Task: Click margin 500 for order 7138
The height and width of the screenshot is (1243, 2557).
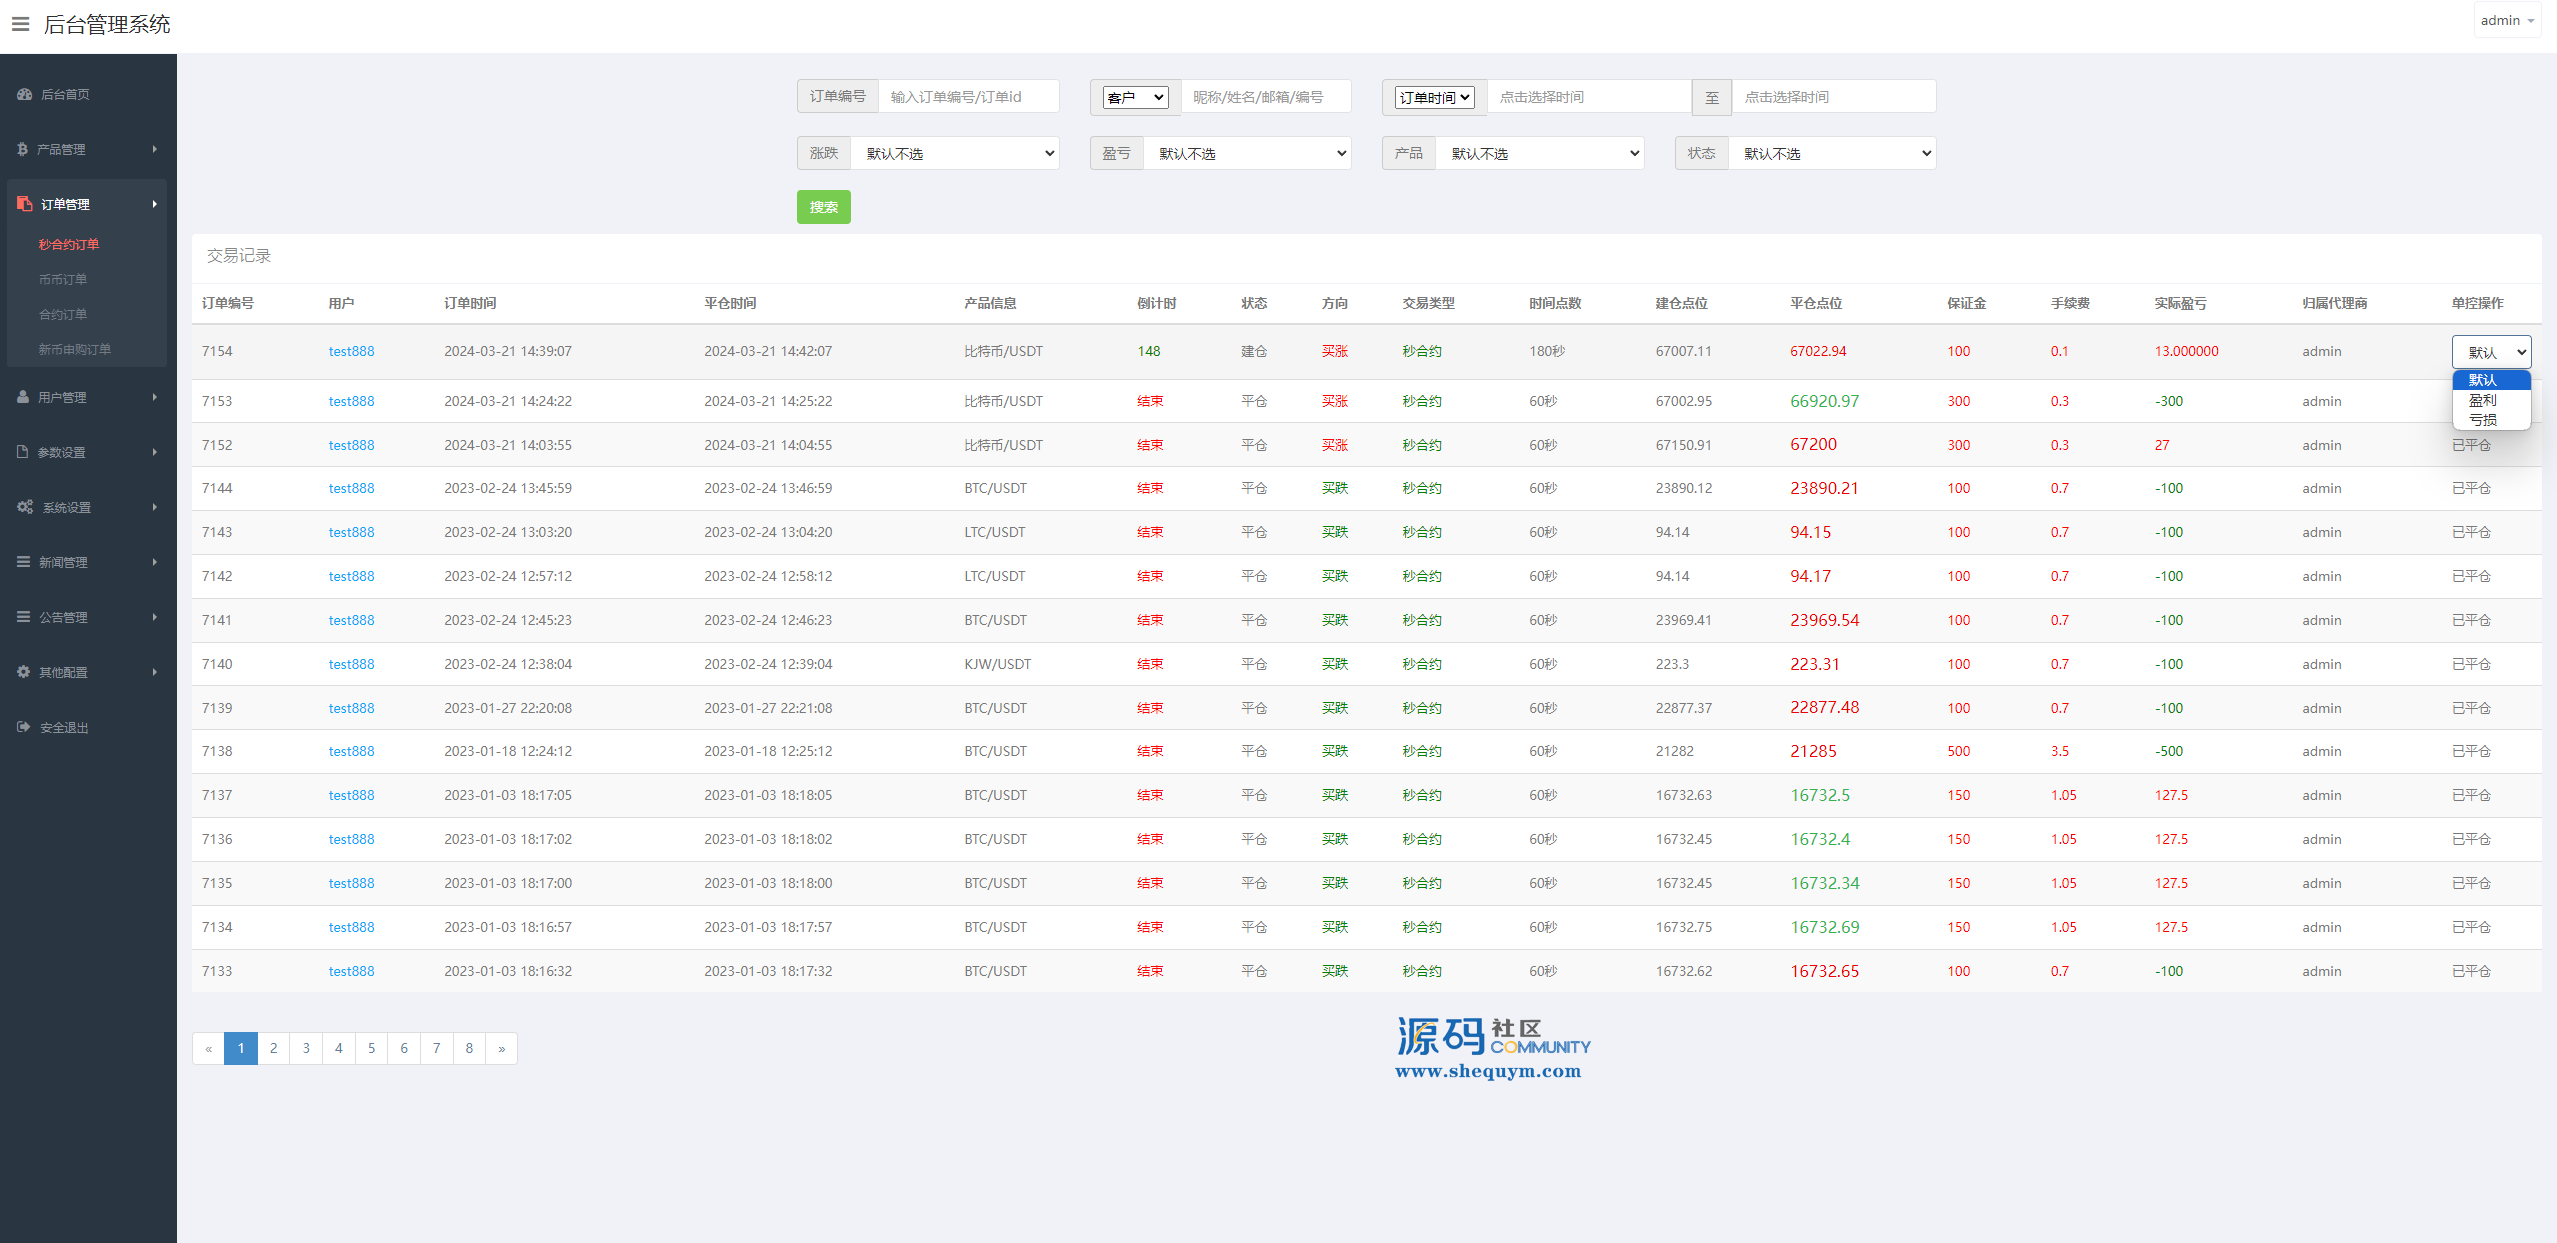Action: 1959,751
